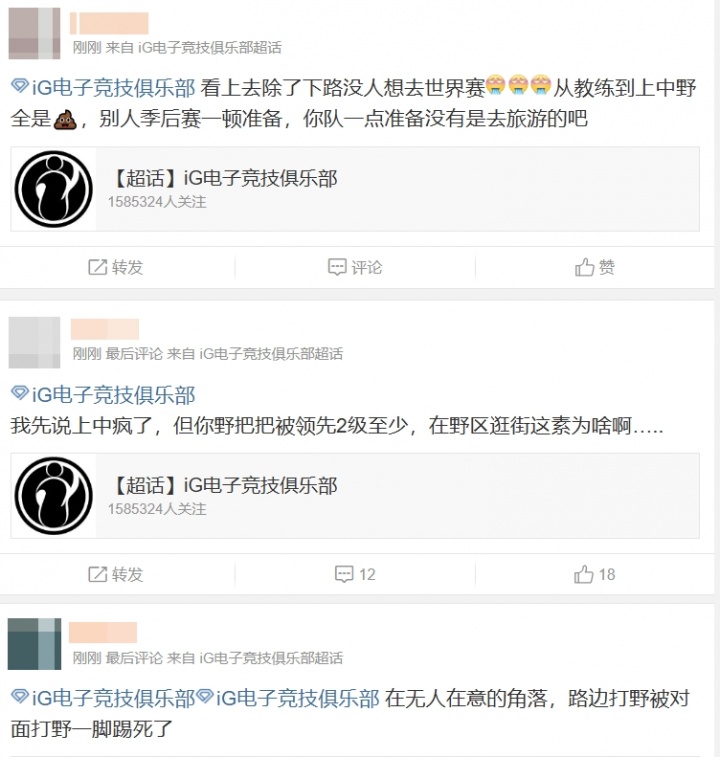Click the blurred username of the third poster
The height and width of the screenshot is (757, 720).
[103, 632]
